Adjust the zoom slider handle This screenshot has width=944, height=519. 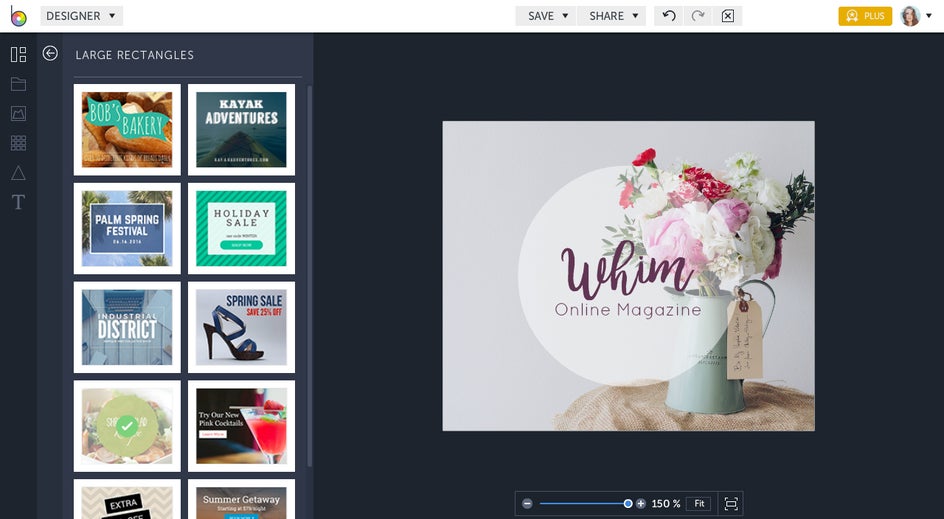tap(628, 503)
